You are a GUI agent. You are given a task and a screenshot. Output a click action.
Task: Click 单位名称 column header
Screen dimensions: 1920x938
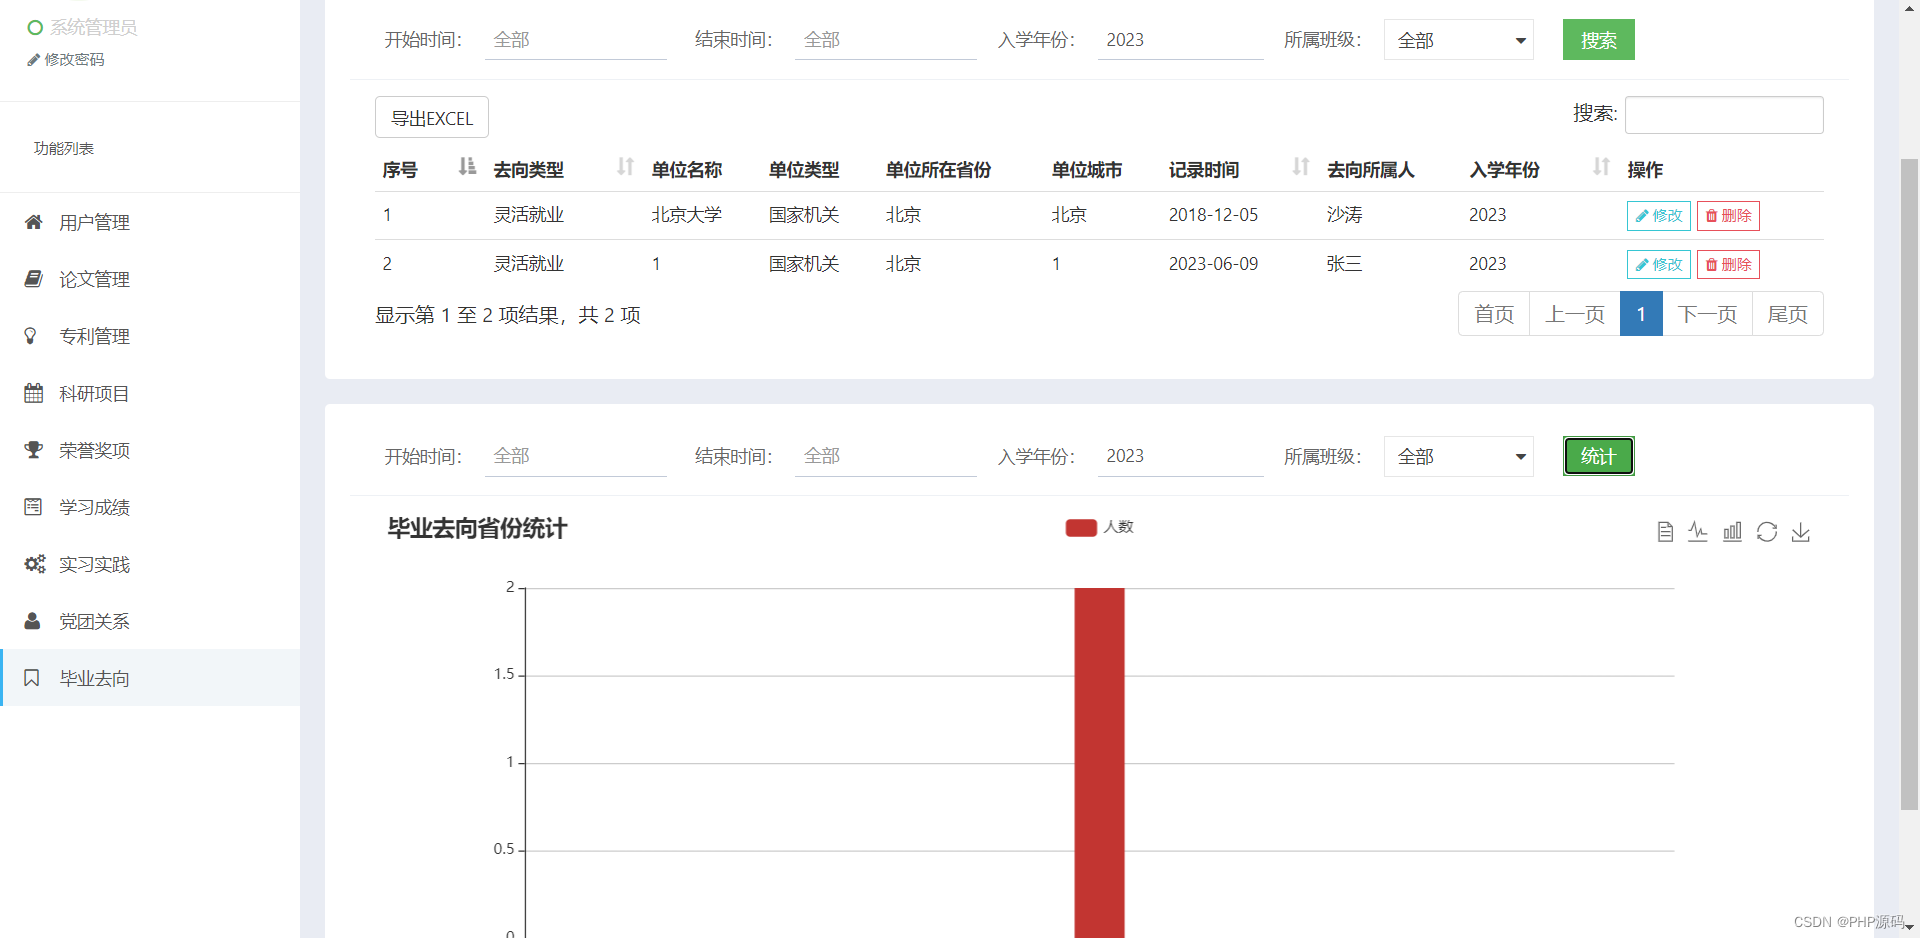686,170
